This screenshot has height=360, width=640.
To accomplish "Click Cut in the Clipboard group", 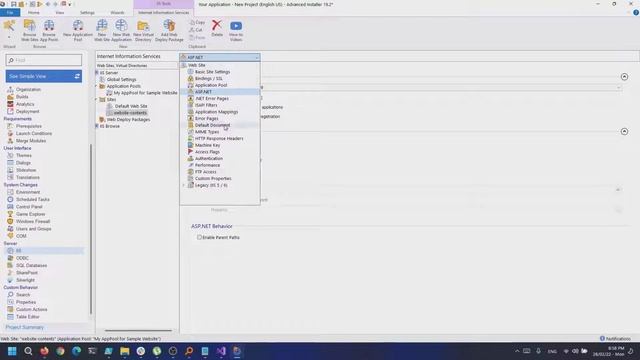I will pos(196,30).
